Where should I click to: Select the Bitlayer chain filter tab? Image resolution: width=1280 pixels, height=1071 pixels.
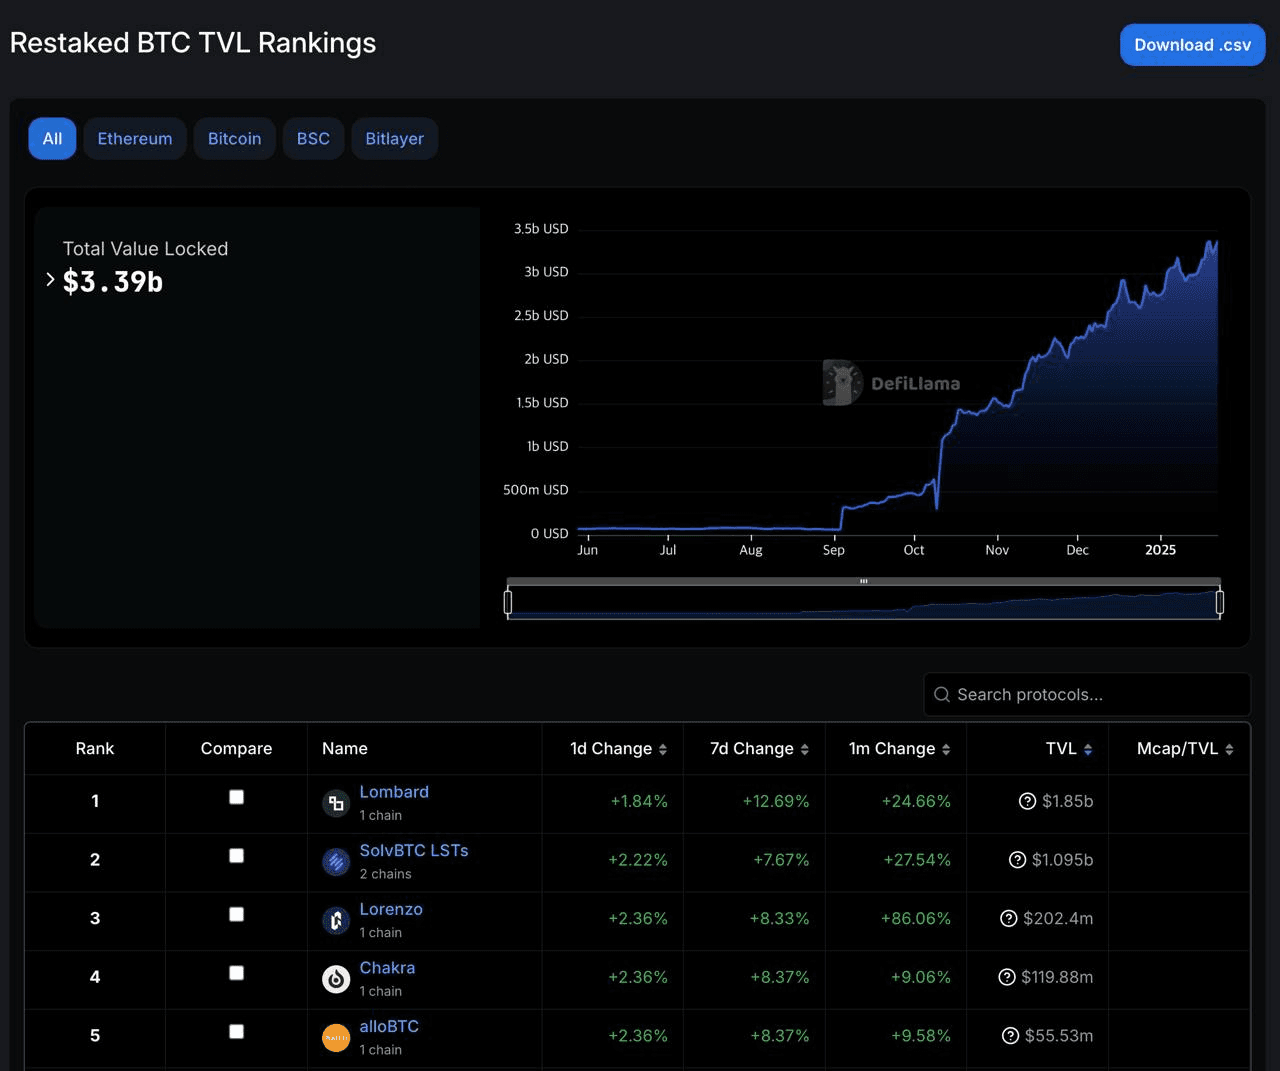click(394, 139)
